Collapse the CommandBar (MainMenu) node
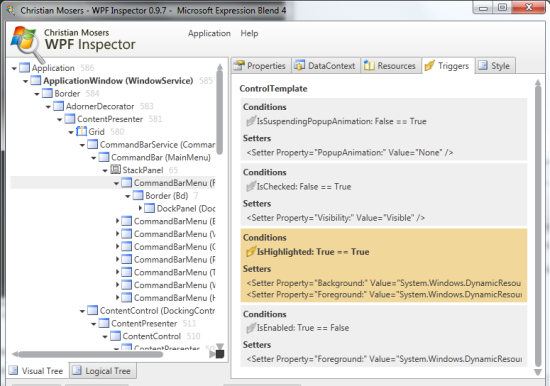The image size is (550, 386). 94,158
